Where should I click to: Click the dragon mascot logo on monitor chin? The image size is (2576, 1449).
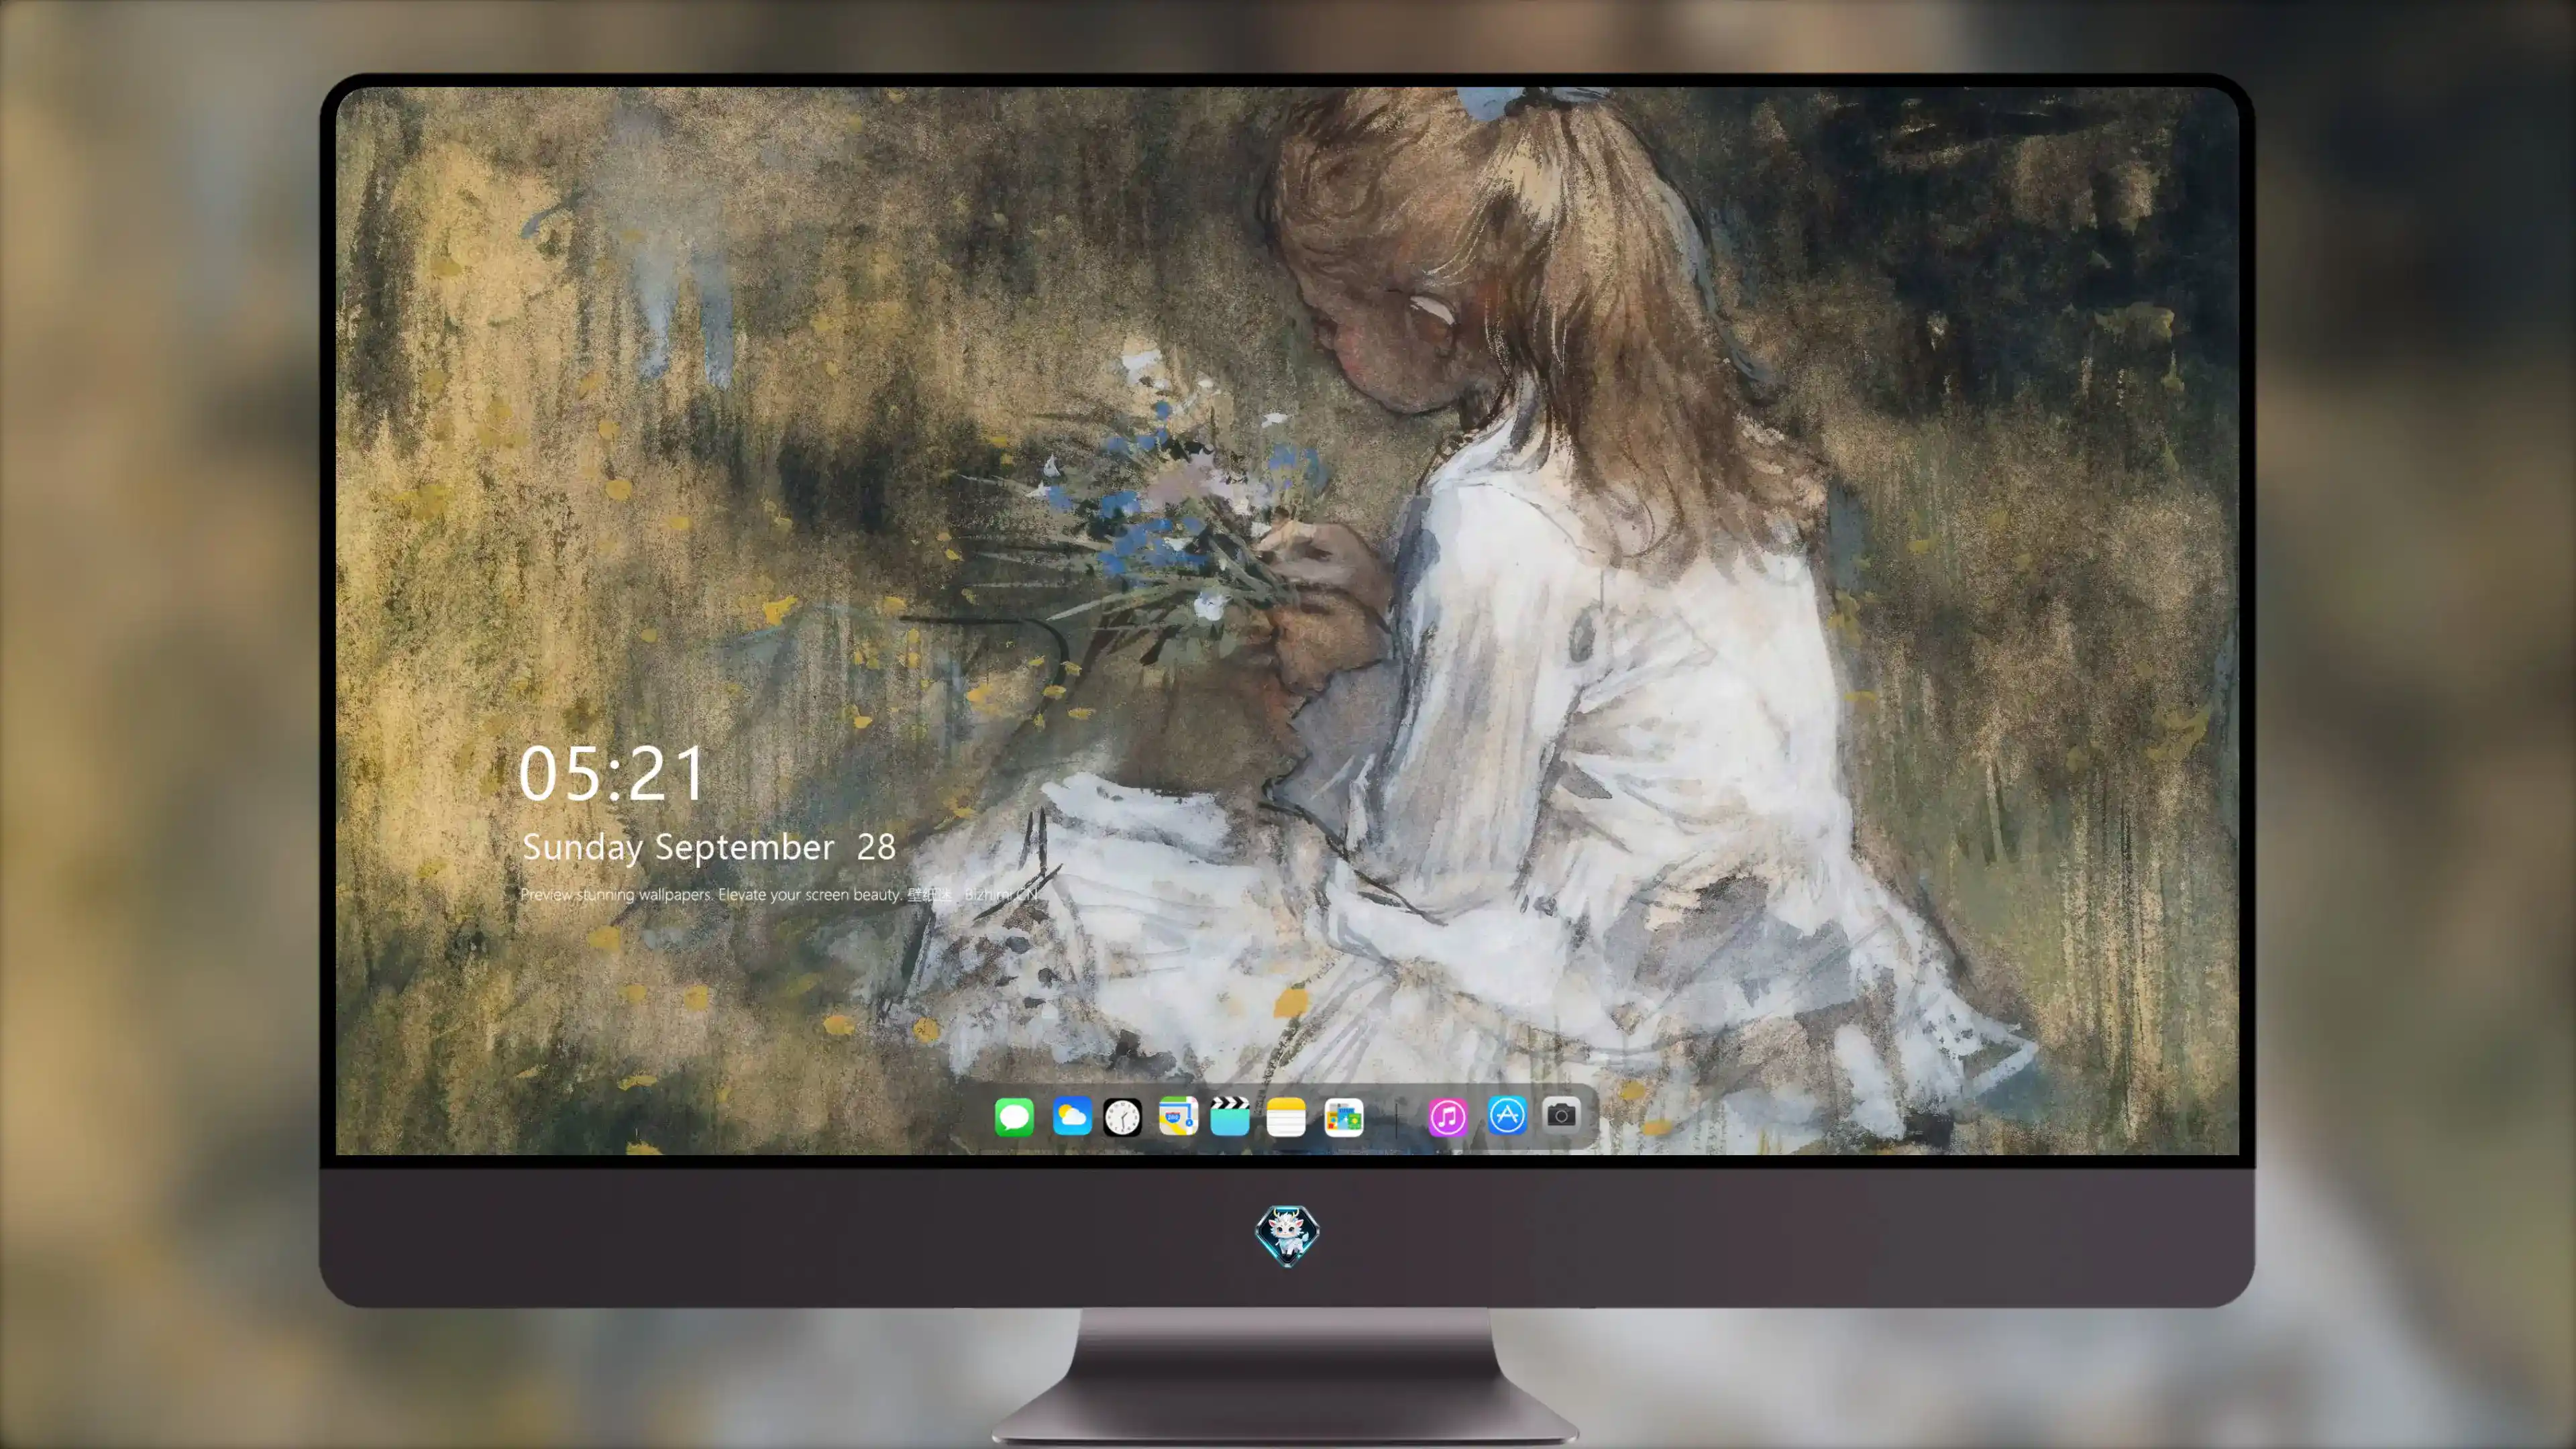[1287, 1235]
